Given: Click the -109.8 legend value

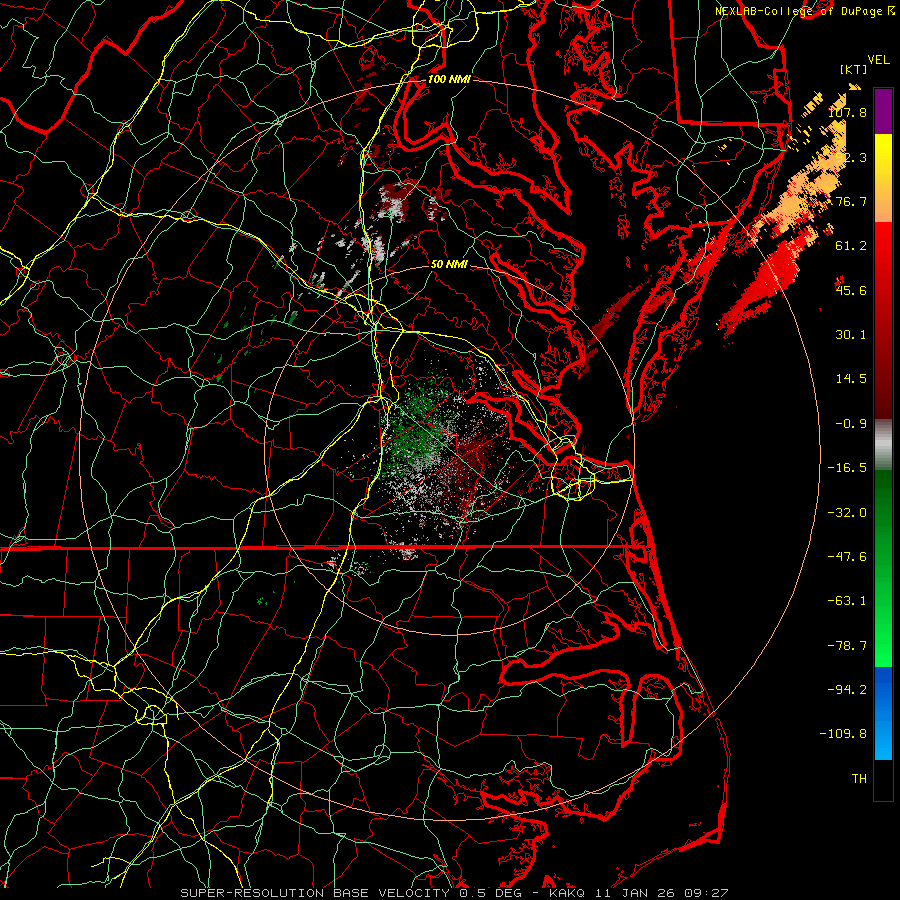Looking at the screenshot, I should pyautogui.click(x=843, y=734).
